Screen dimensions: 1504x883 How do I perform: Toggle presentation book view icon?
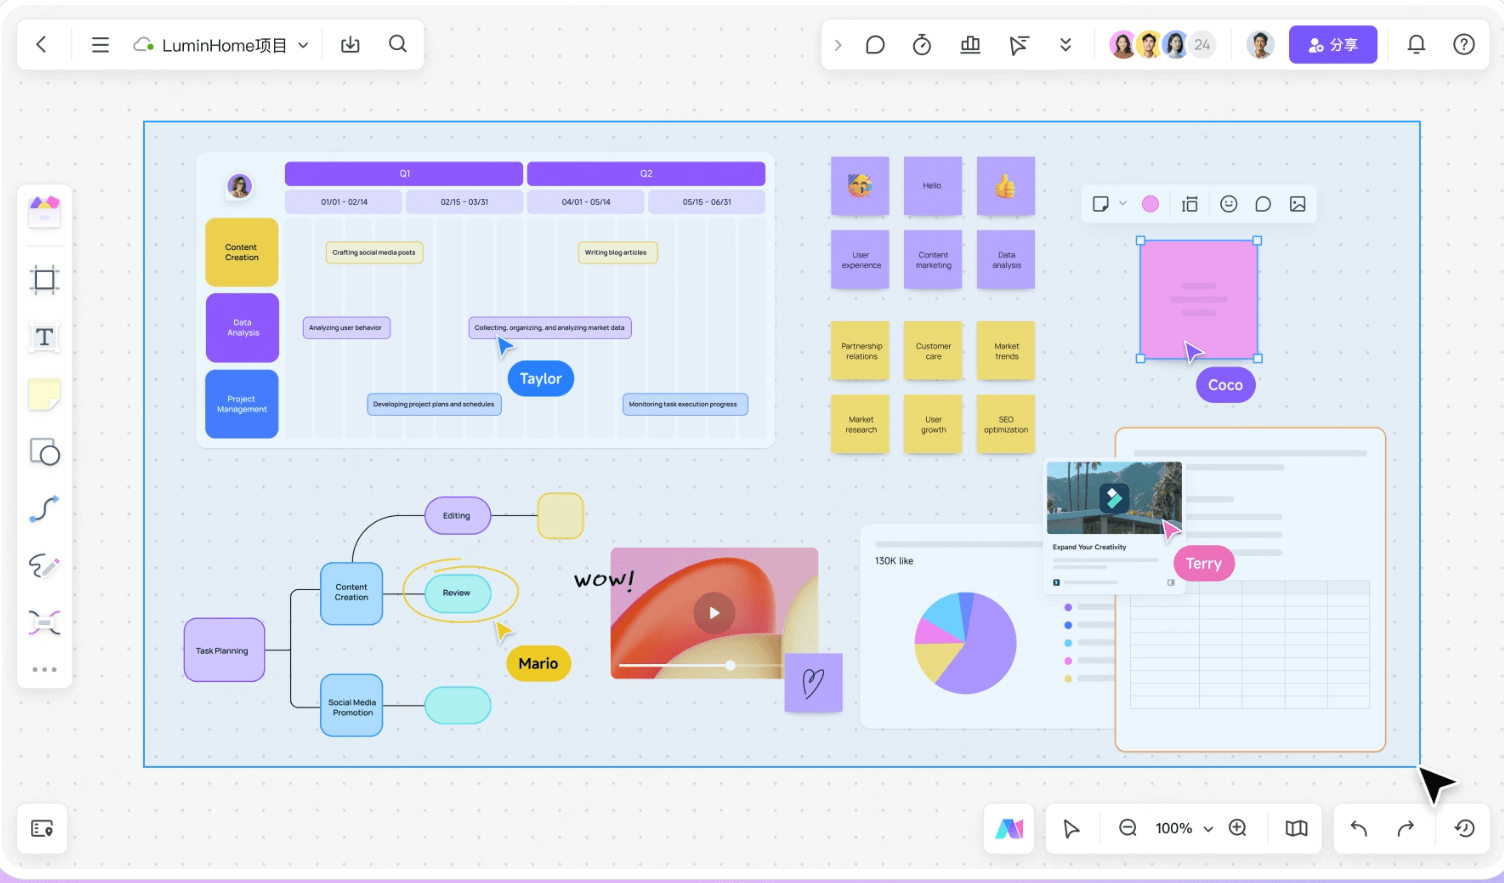1296,829
